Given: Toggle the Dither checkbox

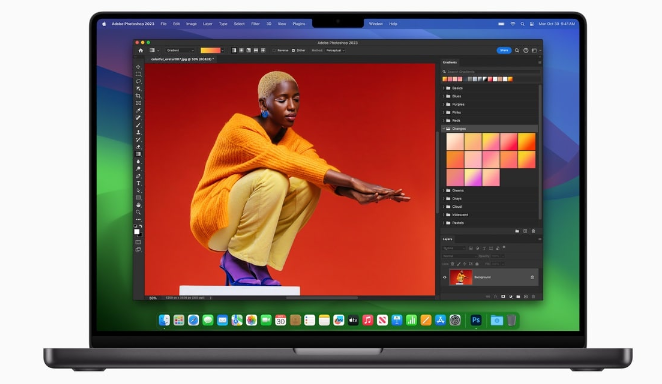Looking at the screenshot, I should tap(293, 50).
